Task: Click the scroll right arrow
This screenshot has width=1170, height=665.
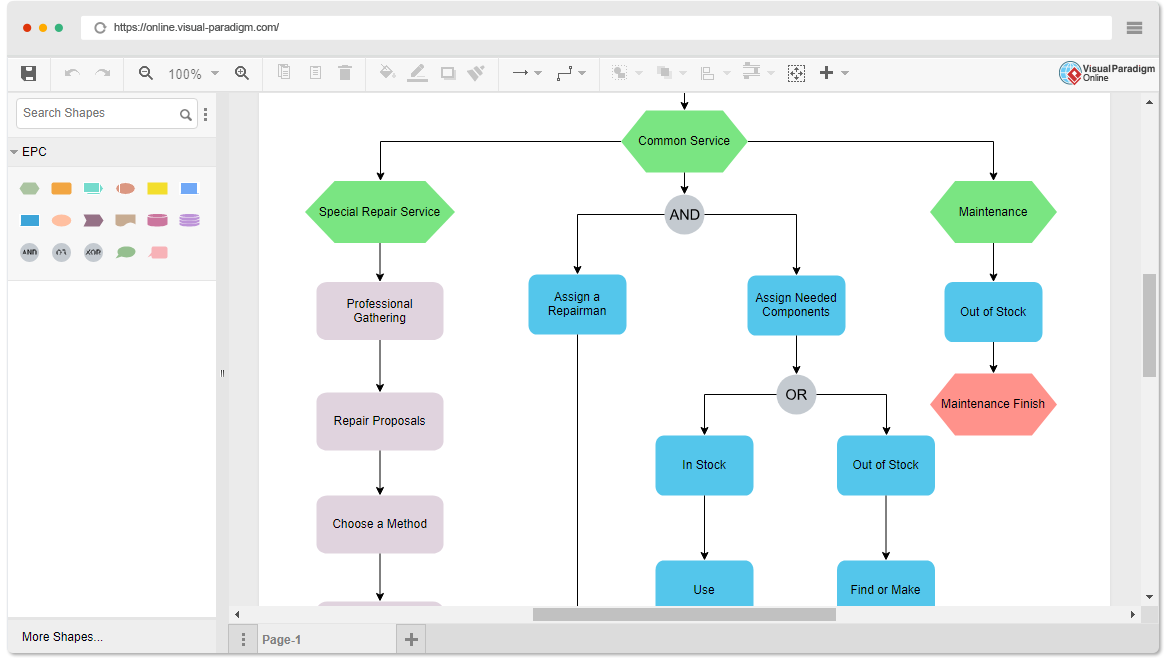Action: (x=1133, y=615)
